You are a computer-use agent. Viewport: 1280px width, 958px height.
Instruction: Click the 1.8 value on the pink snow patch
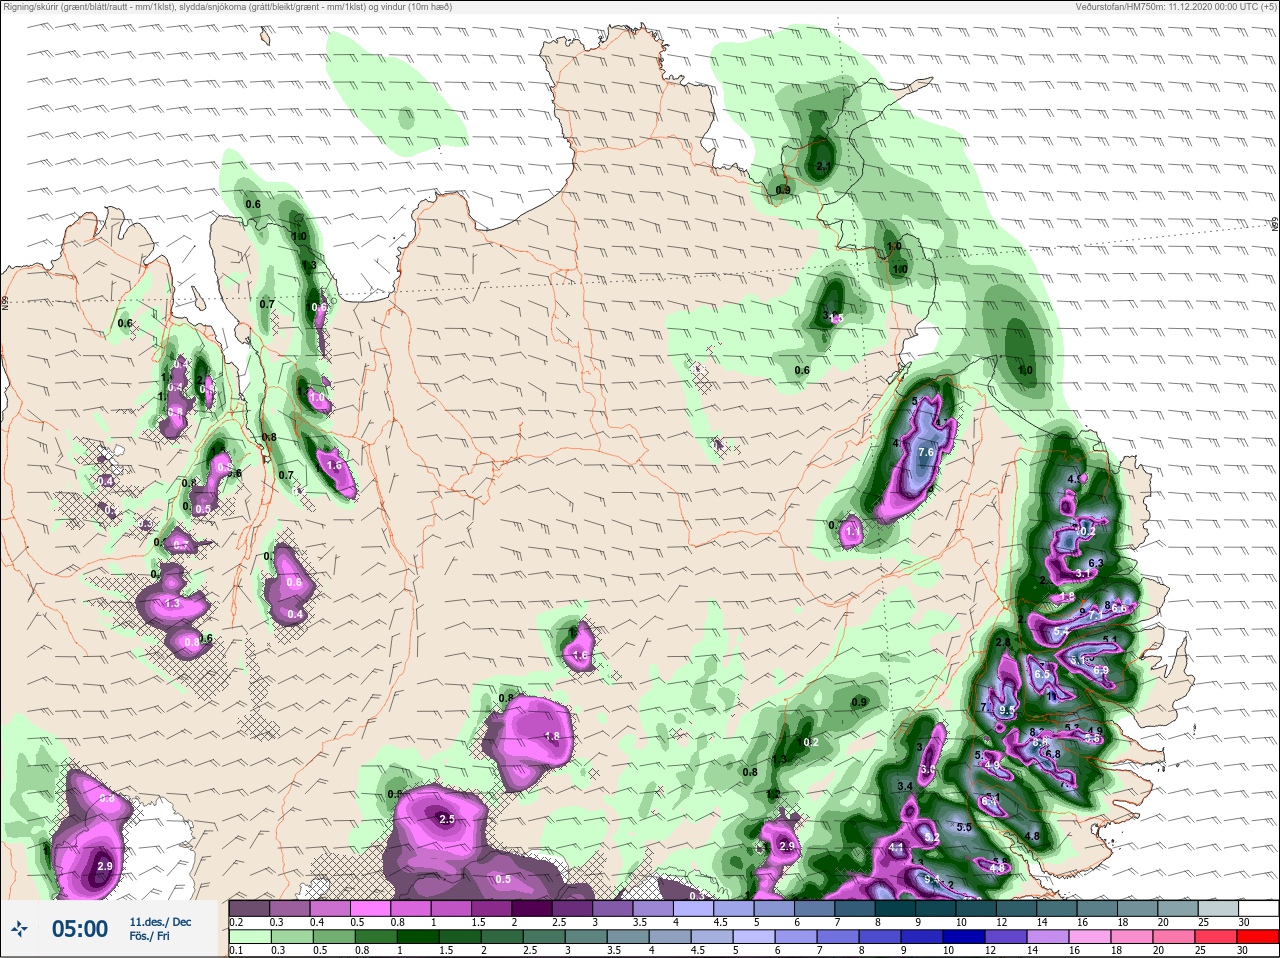coord(552,736)
